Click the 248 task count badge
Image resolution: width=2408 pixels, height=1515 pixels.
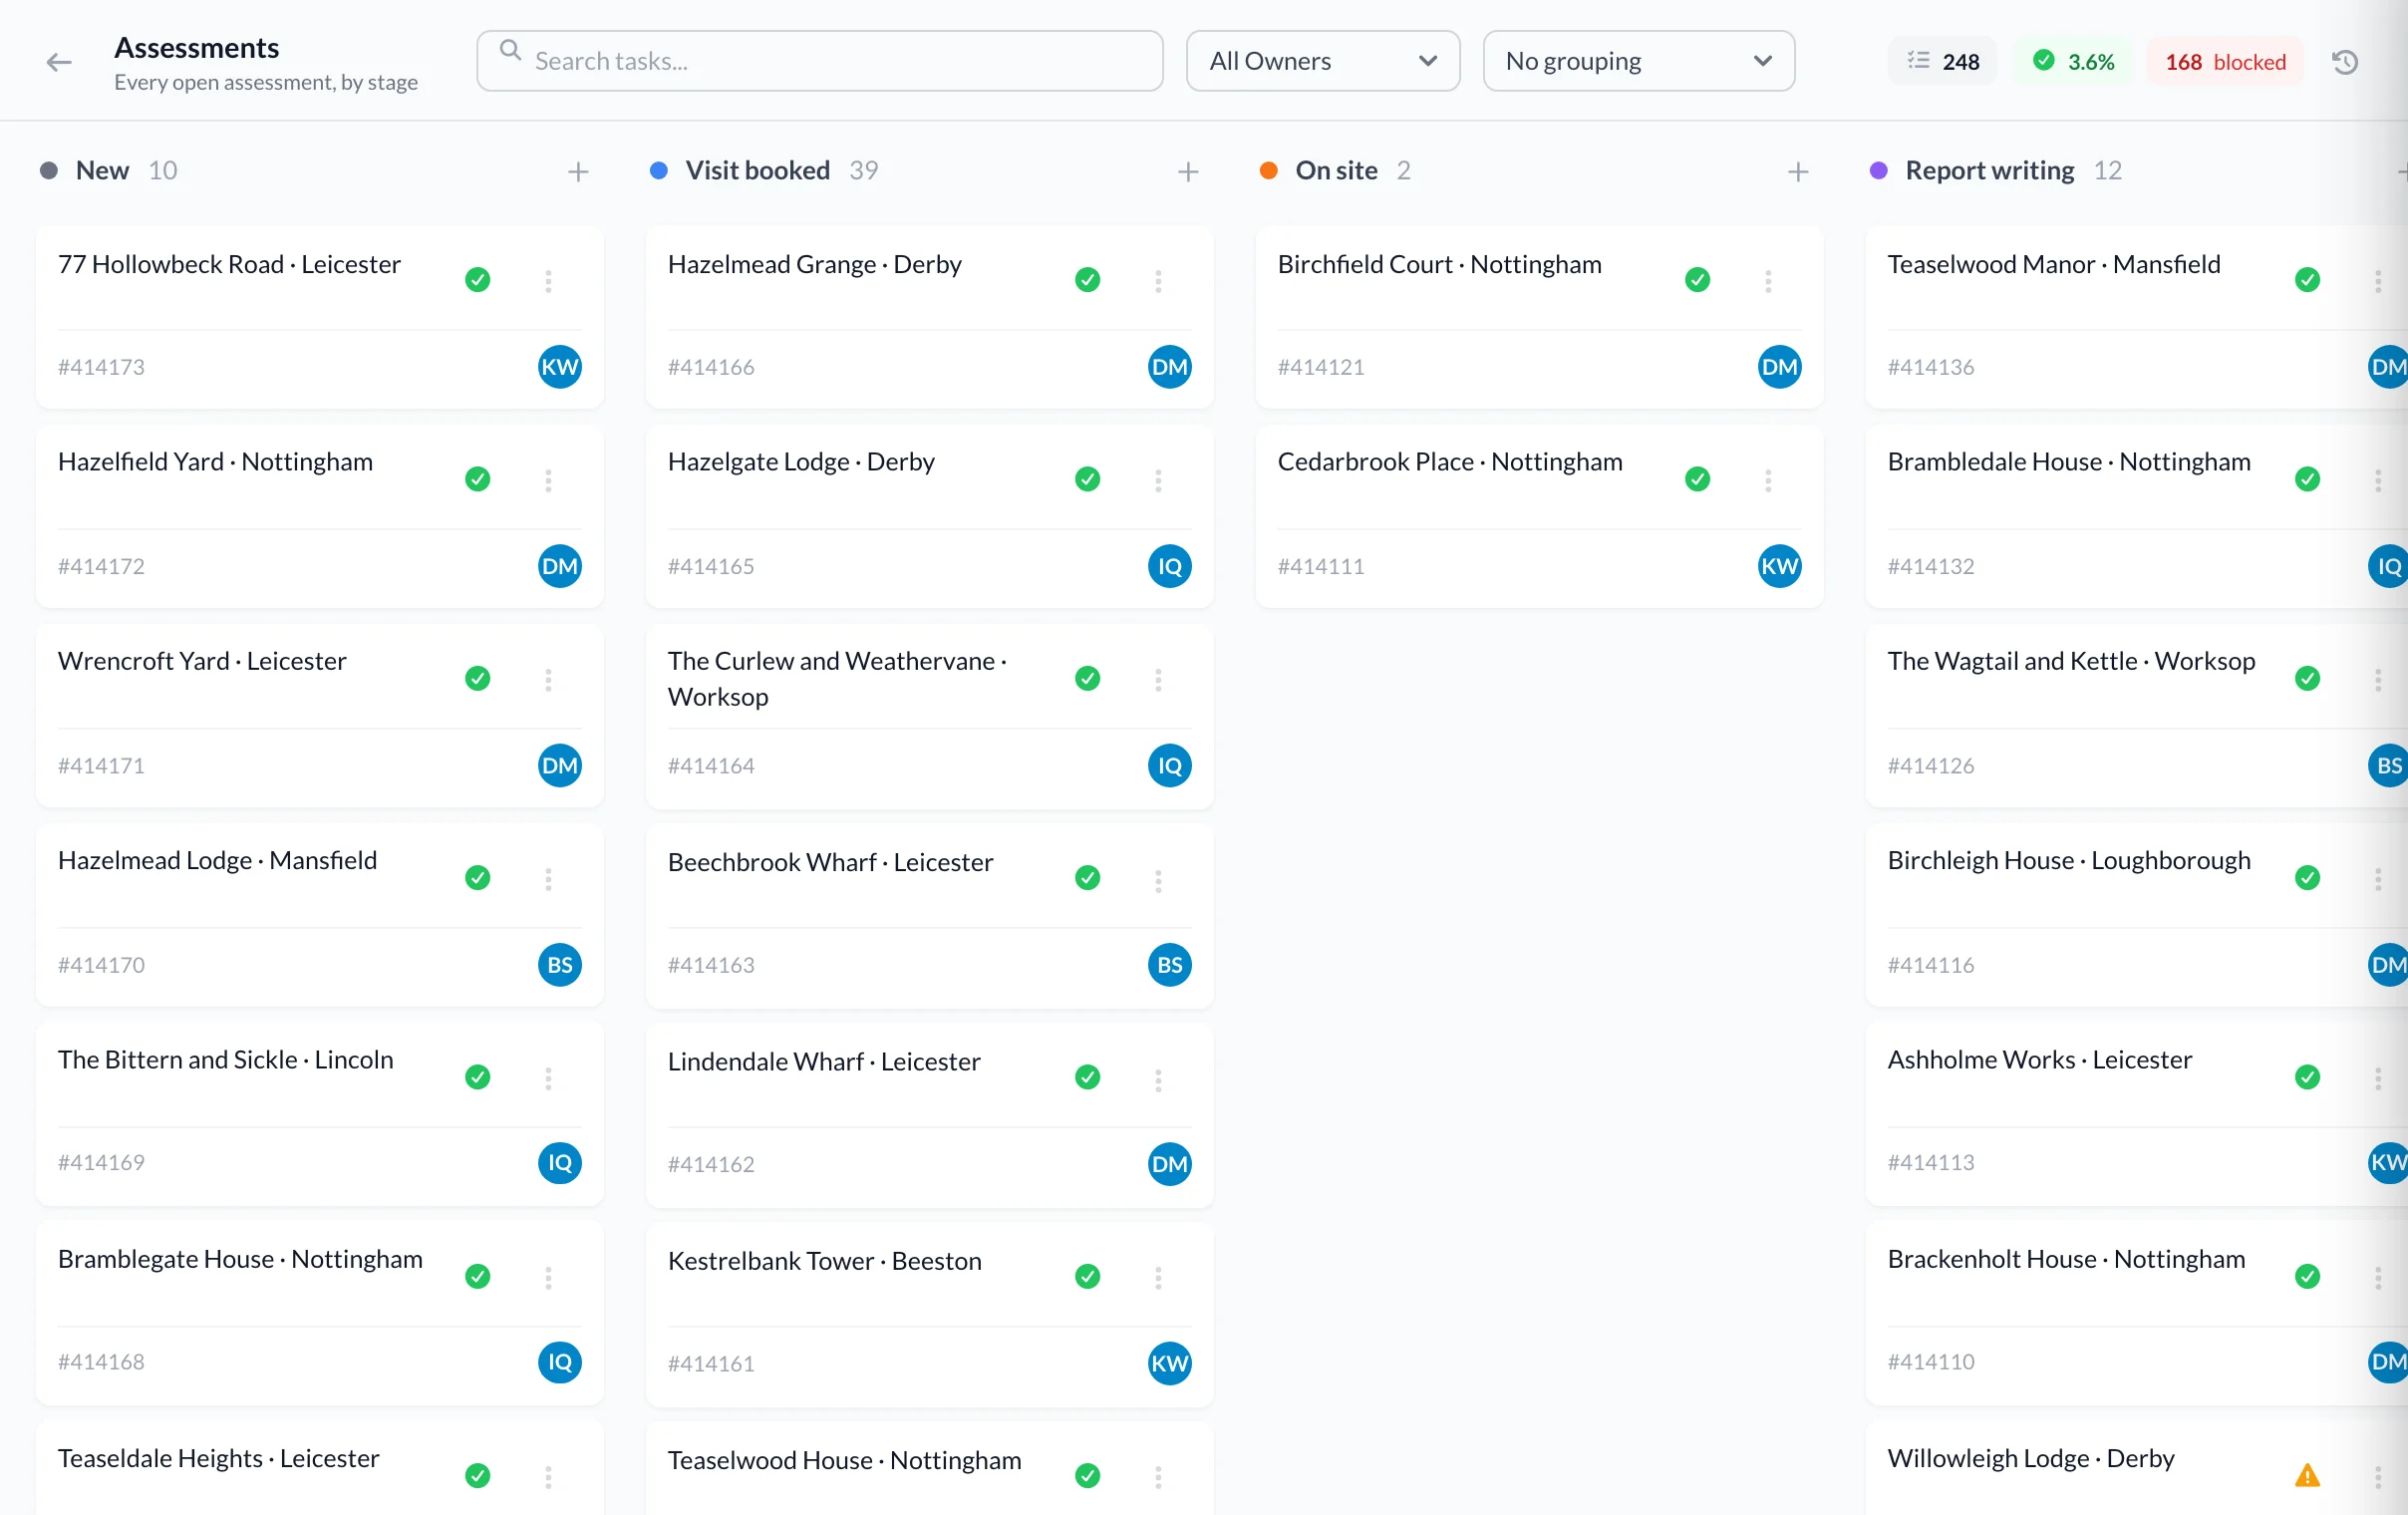(x=1942, y=62)
